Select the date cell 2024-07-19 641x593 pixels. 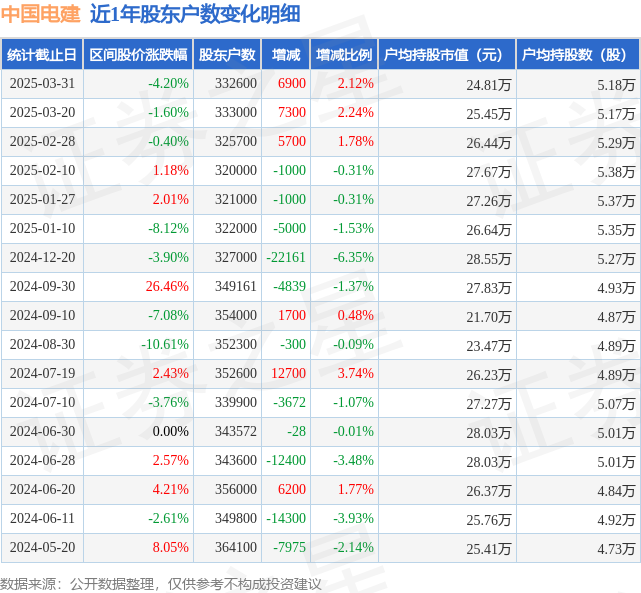coord(43,374)
